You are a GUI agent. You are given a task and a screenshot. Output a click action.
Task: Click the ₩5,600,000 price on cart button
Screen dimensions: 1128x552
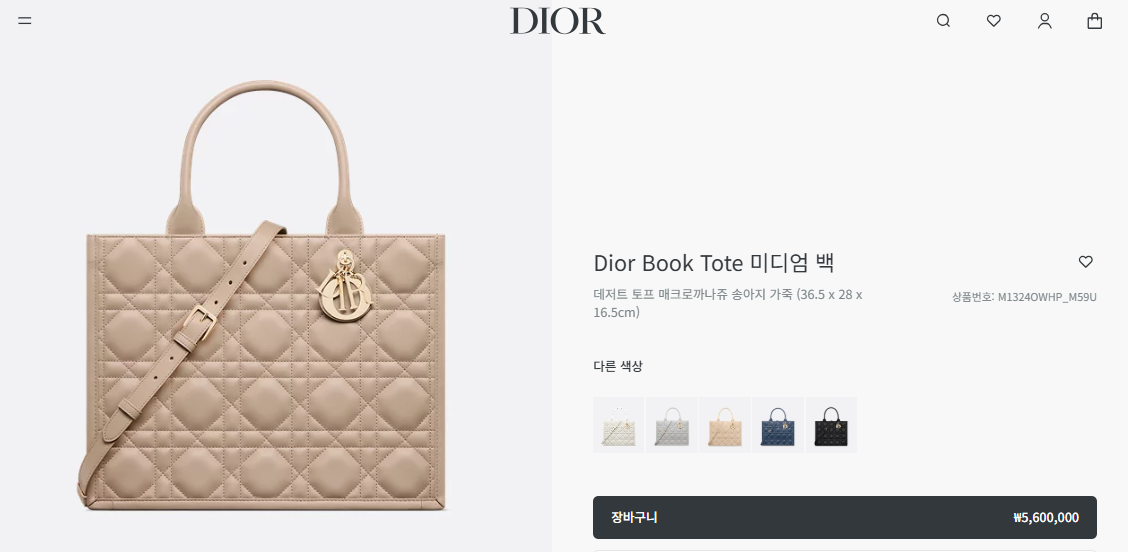click(x=1046, y=517)
